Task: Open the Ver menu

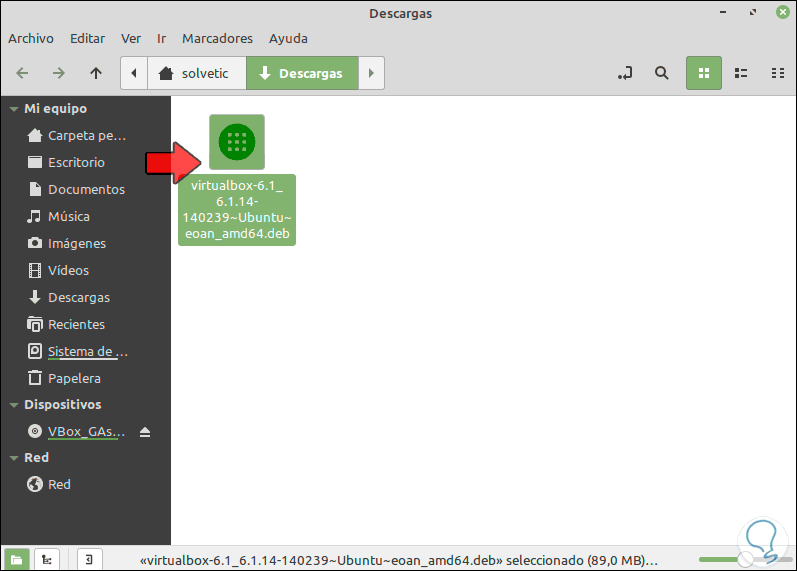Action: pyautogui.click(x=131, y=38)
